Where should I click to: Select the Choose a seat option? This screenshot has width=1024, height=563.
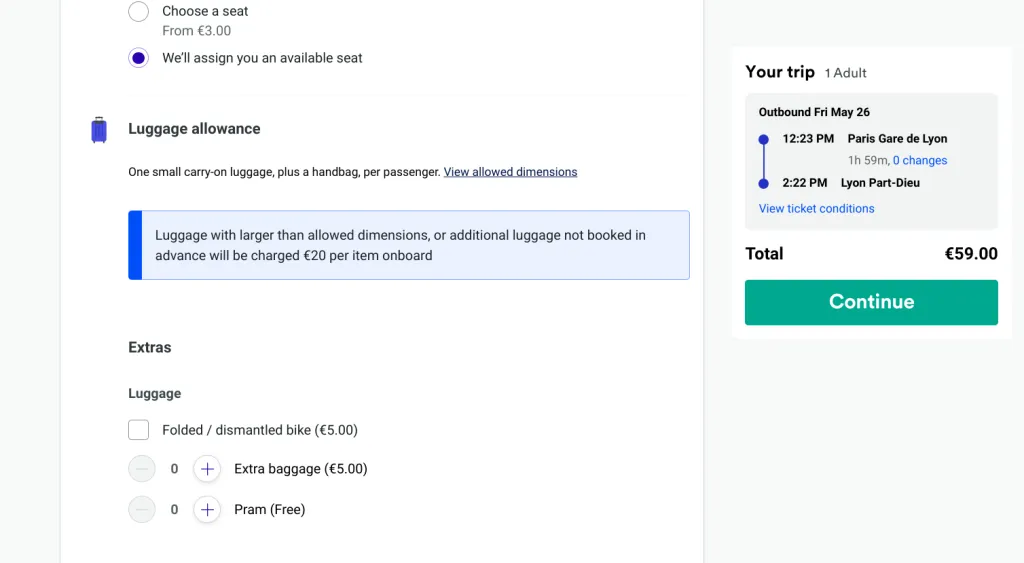(138, 11)
